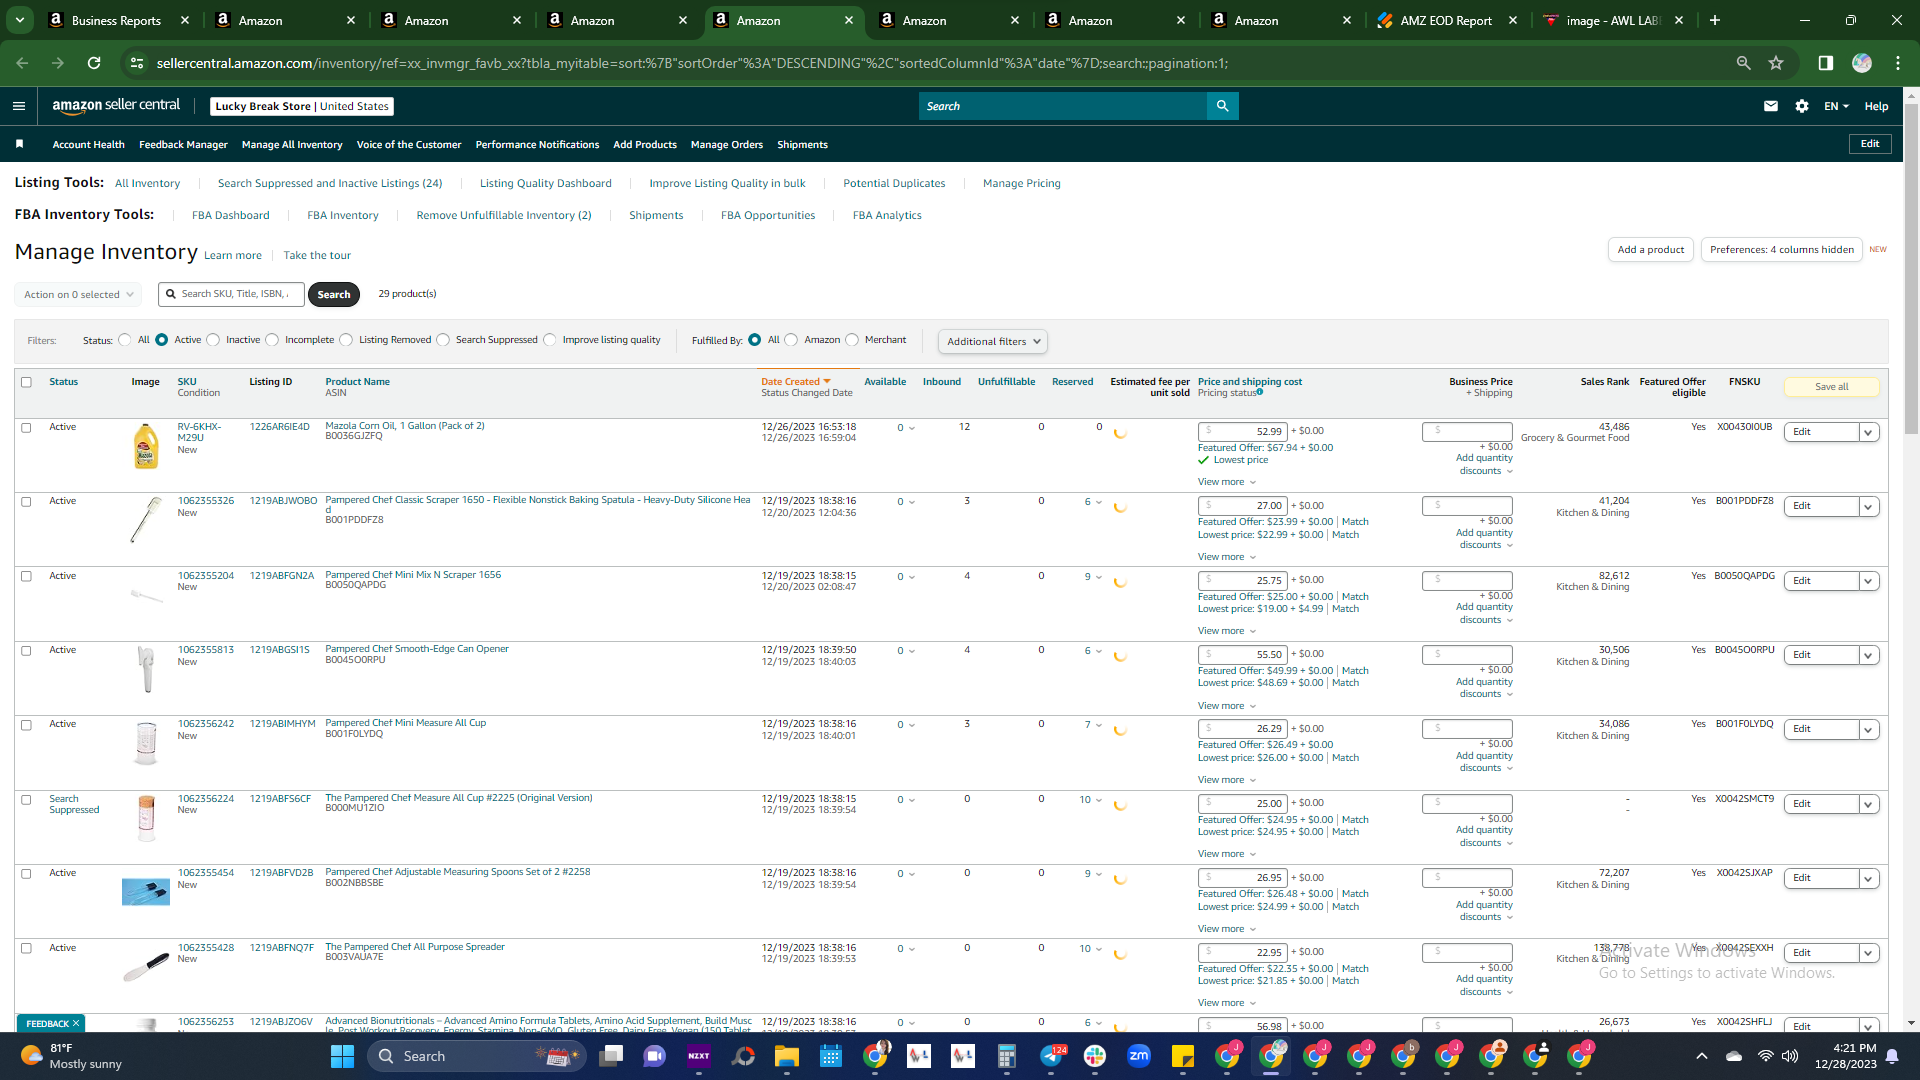Open File Explorer from the taskbar
Image resolution: width=1920 pixels, height=1080 pixels.
click(787, 1056)
